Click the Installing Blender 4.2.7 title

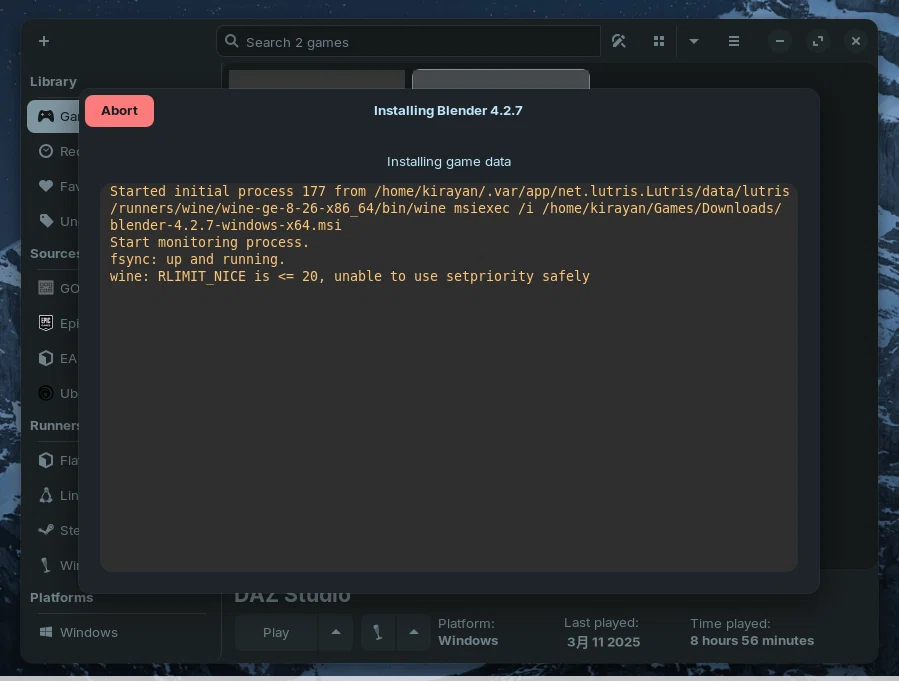coord(448,111)
